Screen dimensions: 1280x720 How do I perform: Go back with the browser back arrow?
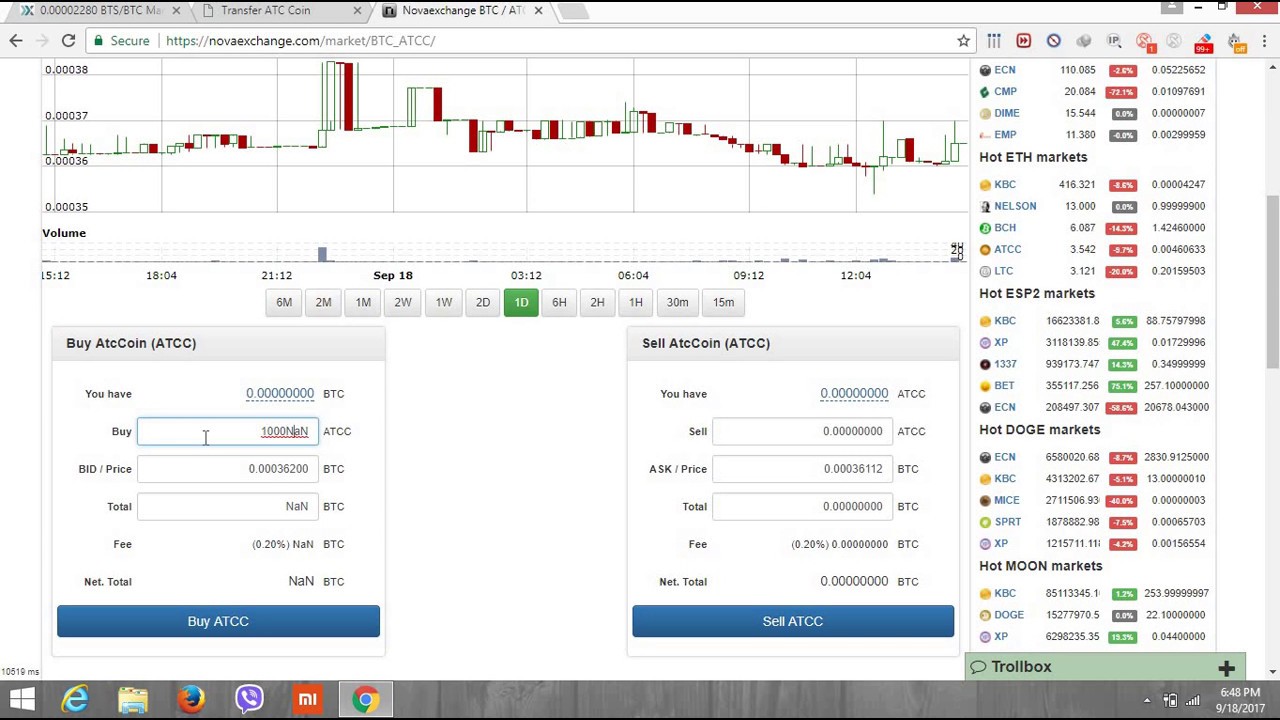[16, 41]
